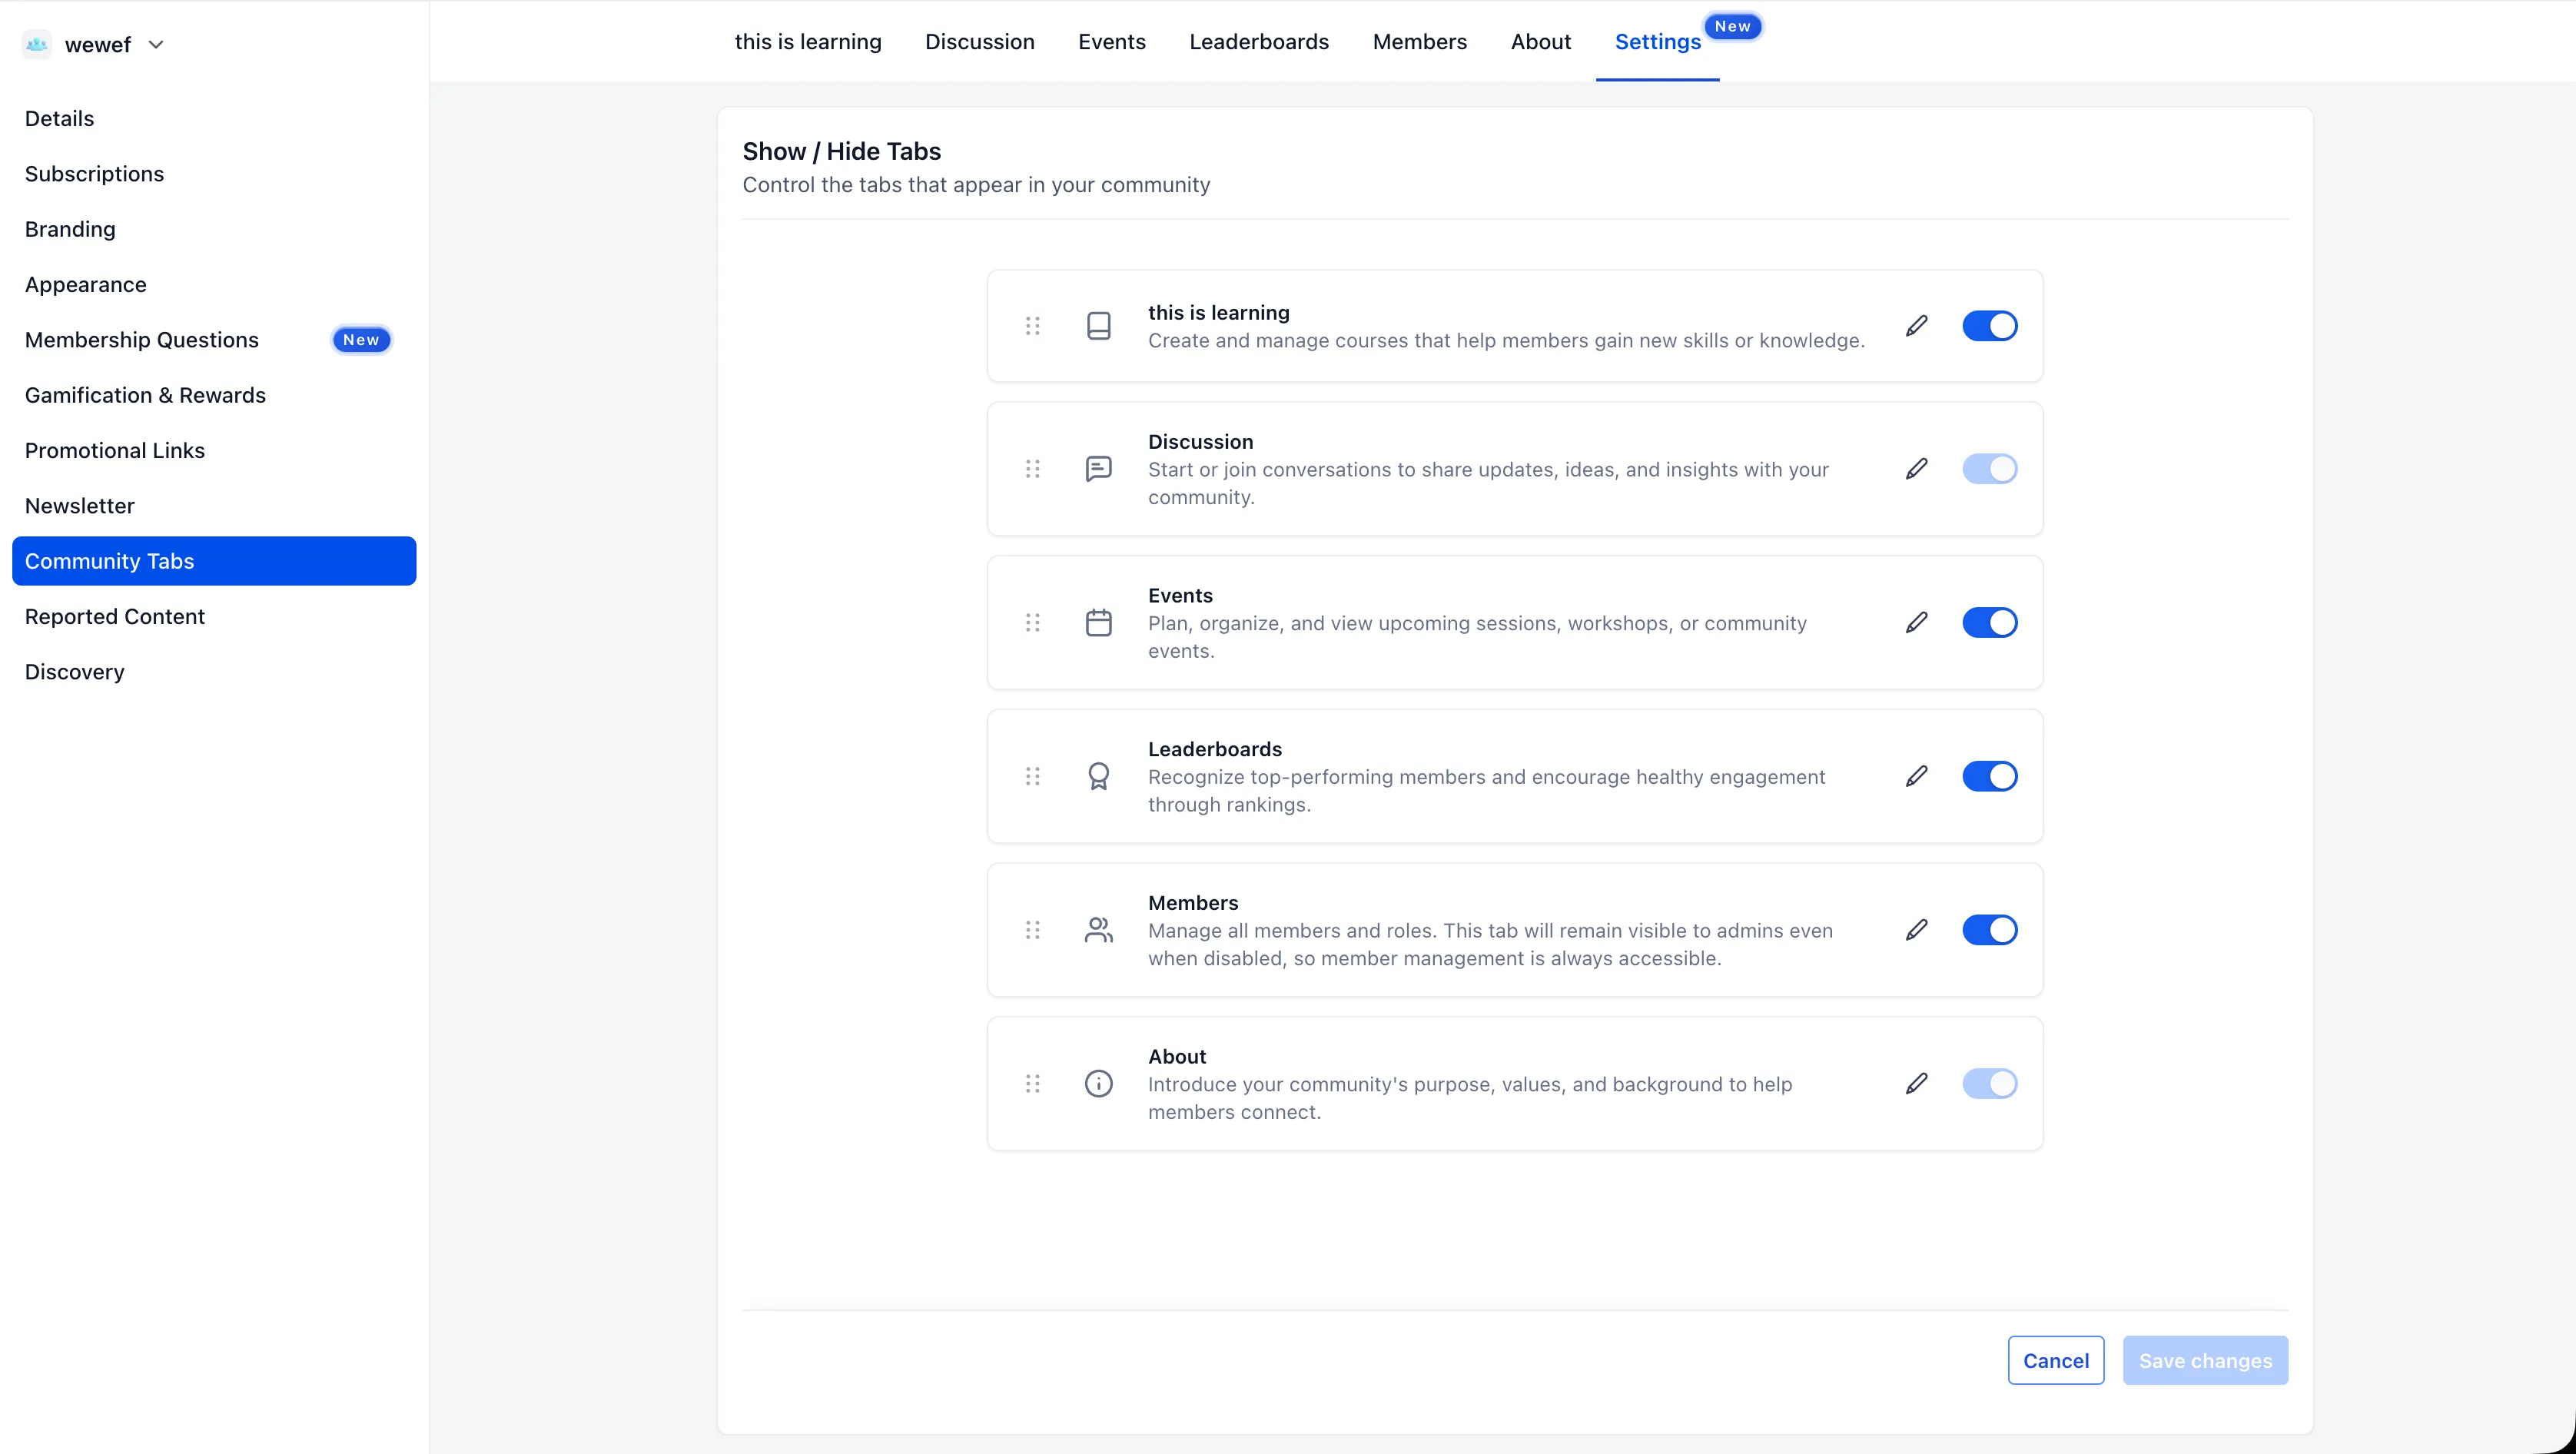Open Subscriptions in the settings sidebar
This screenshot has height=1454, width=2576.
click(214, 174)
